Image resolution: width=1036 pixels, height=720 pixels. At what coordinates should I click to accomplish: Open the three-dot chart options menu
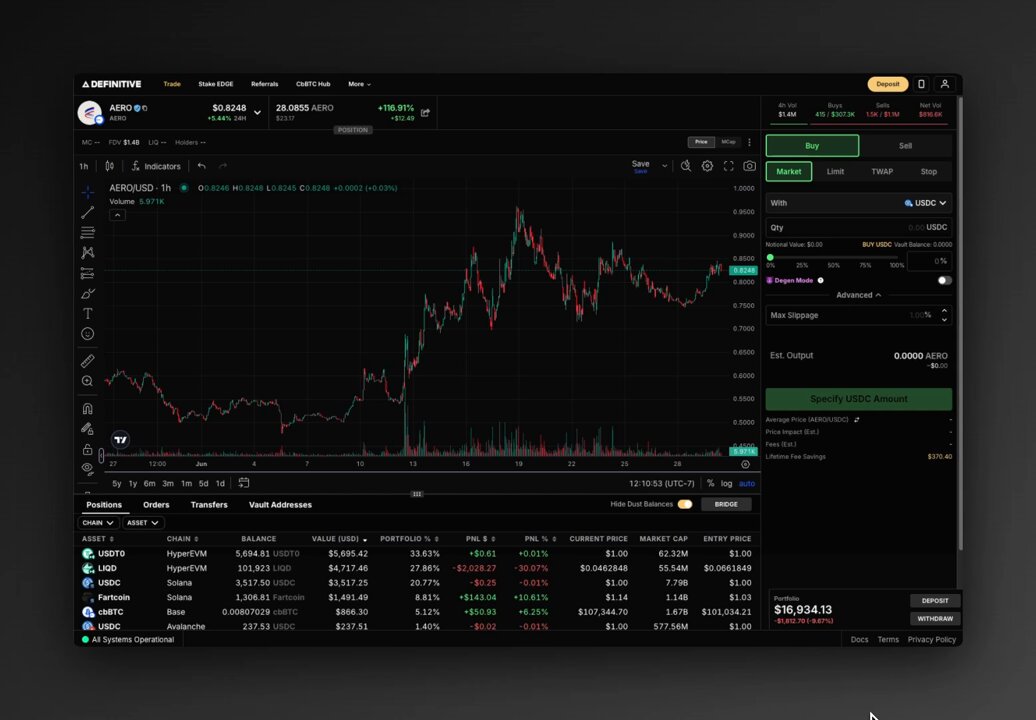pyautogui.click(x=749, y=142)
